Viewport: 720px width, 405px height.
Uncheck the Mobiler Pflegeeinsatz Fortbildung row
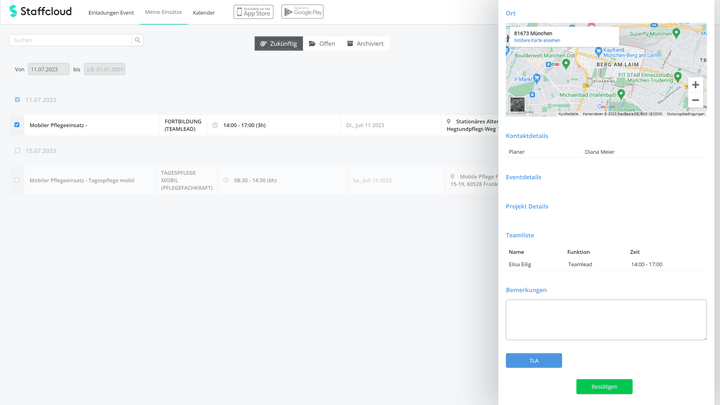click(17, 125)
